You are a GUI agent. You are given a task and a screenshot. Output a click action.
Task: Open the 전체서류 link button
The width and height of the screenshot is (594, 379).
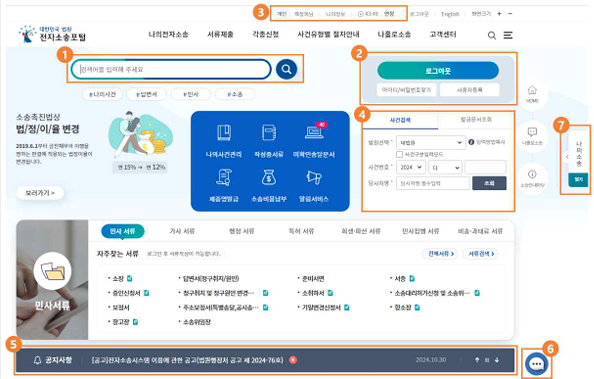(440, 254)
